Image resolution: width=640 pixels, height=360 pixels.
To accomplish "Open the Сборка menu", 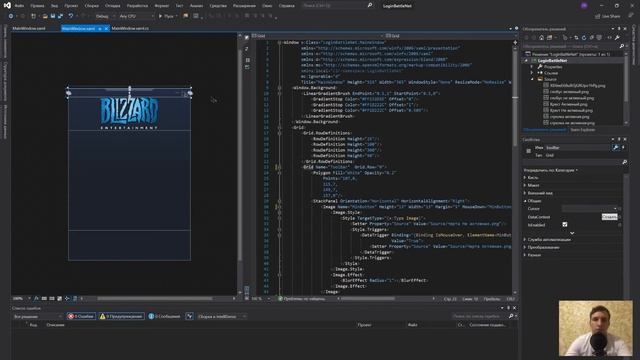I will 91,6.
